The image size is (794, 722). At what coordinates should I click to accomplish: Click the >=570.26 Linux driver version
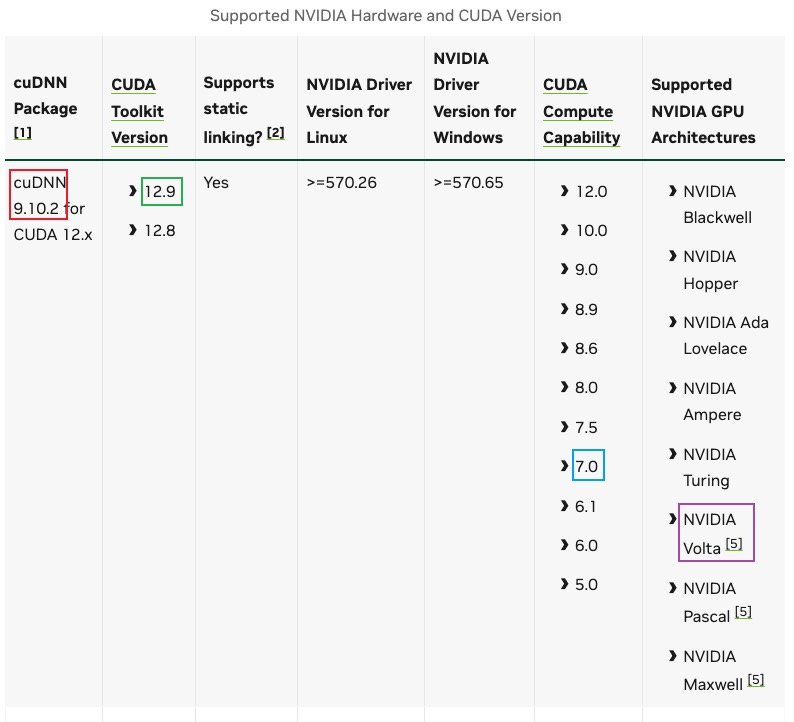[x=342, y=183]
